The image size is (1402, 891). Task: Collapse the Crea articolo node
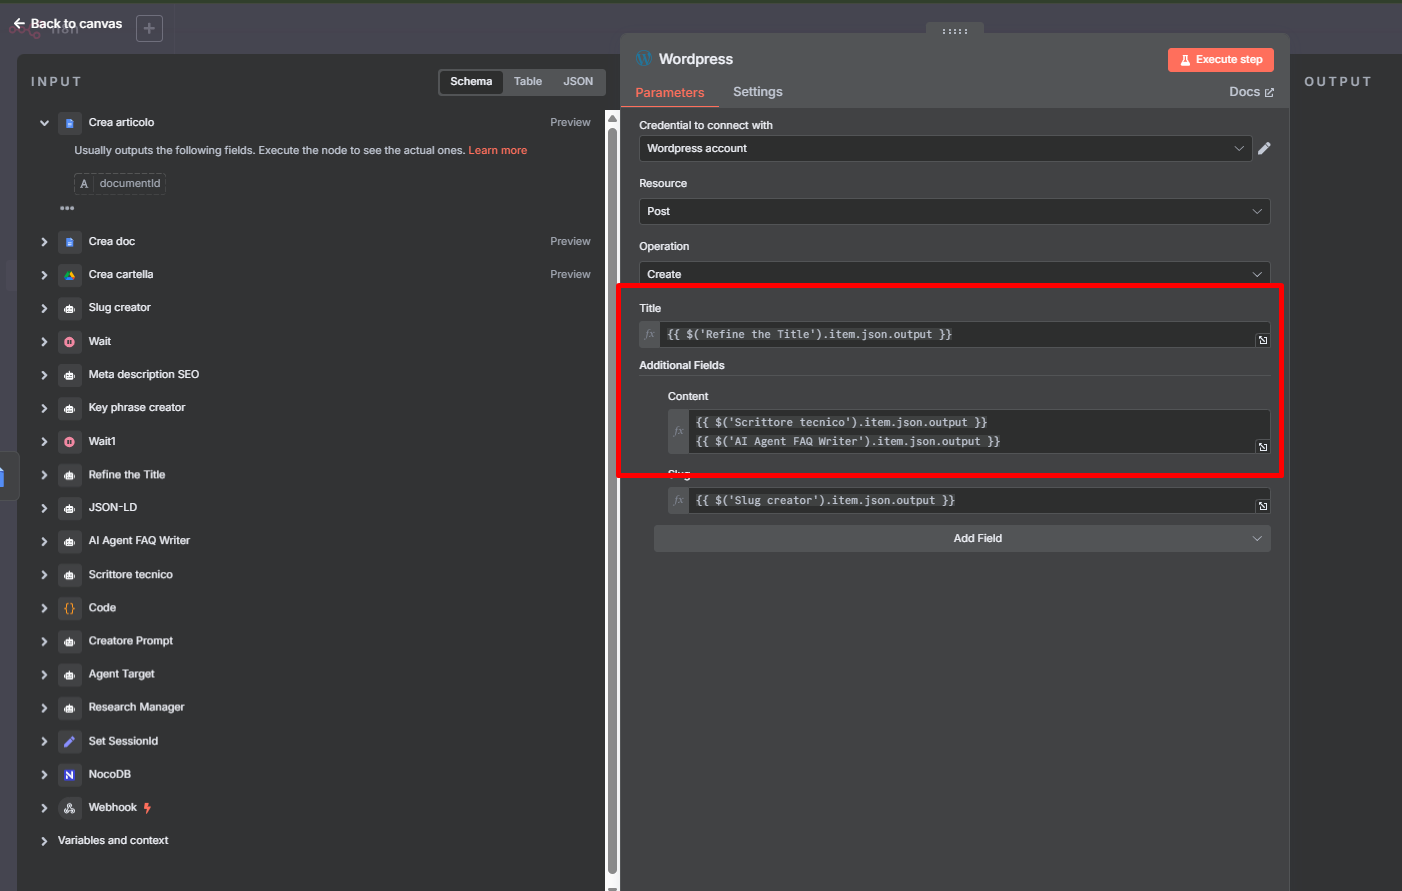coord(44,123)
